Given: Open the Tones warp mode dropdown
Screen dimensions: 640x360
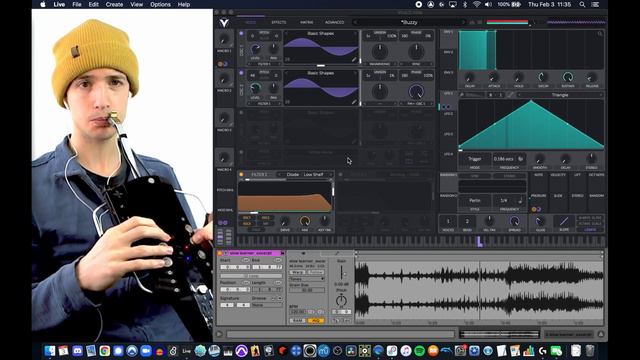Looking at the screenshot, I should [x=307, y=279].
